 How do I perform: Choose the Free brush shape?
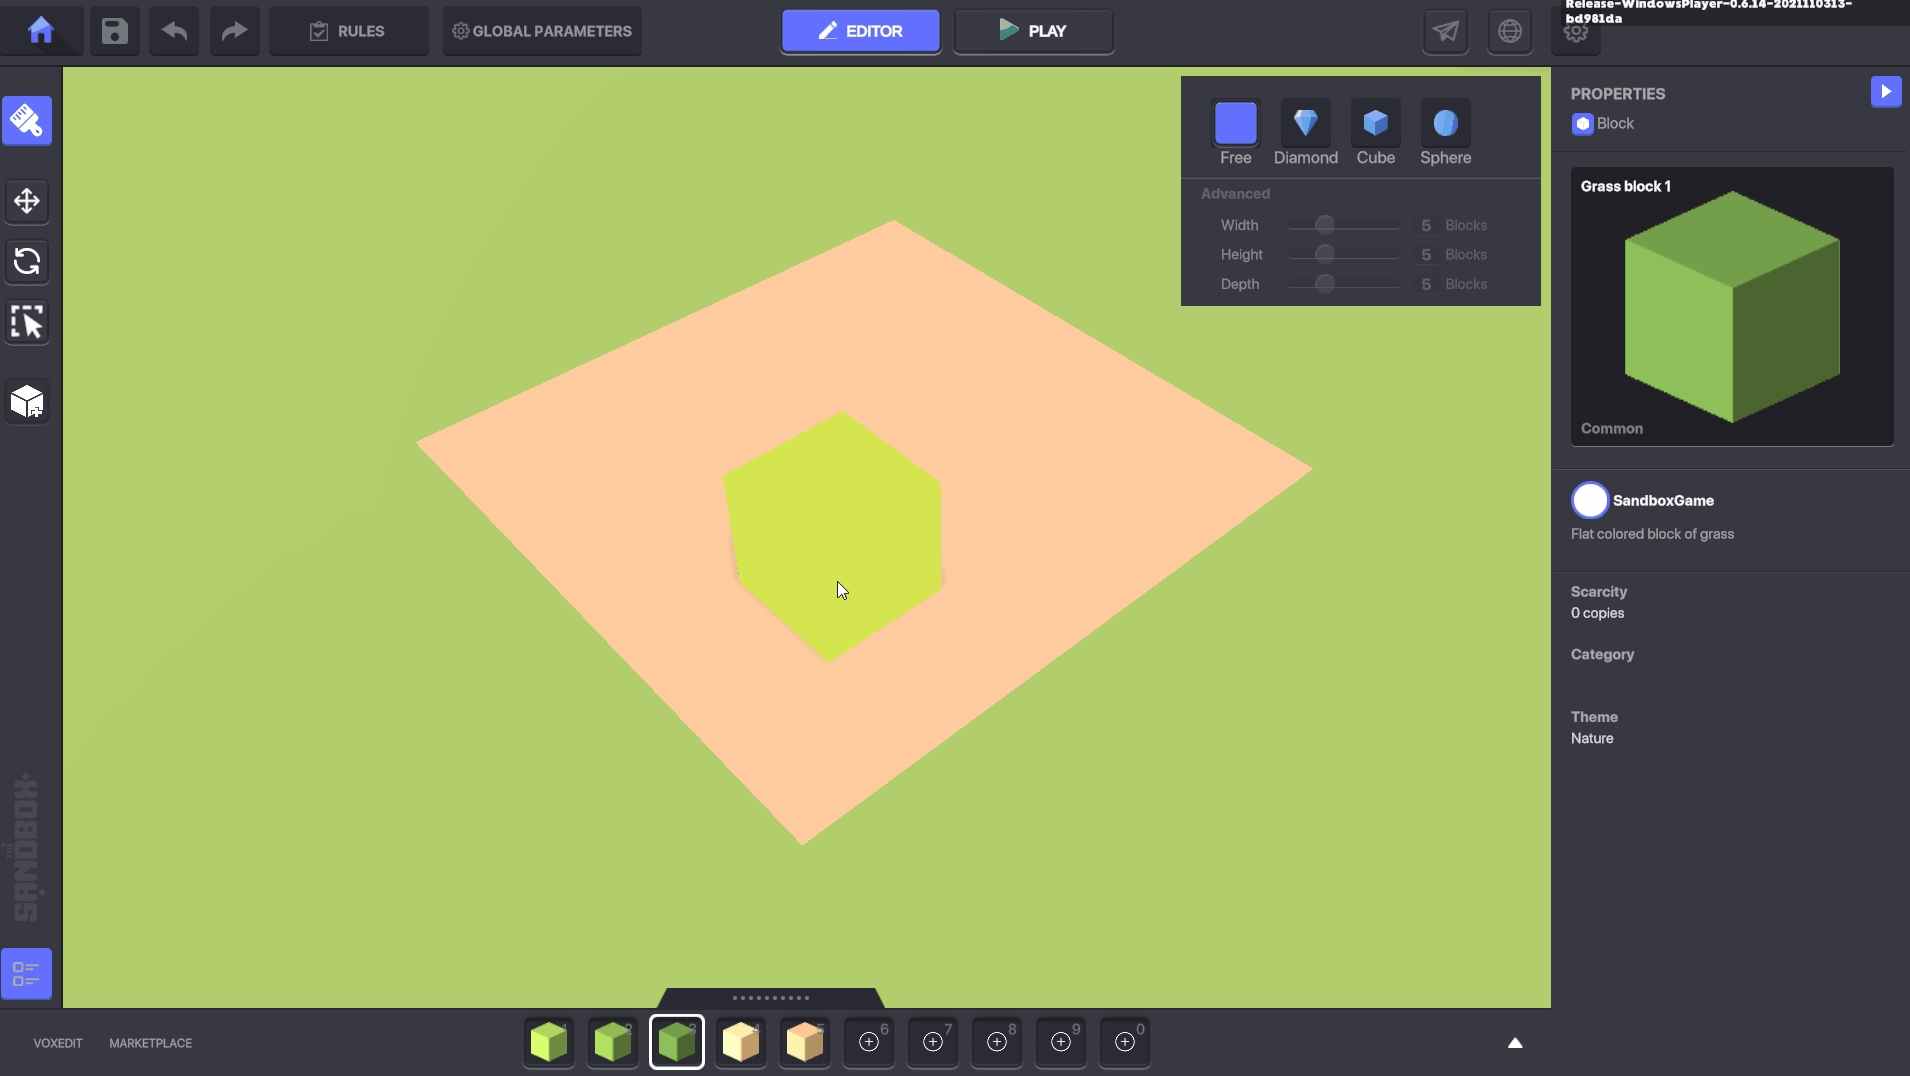[1235, 124]
